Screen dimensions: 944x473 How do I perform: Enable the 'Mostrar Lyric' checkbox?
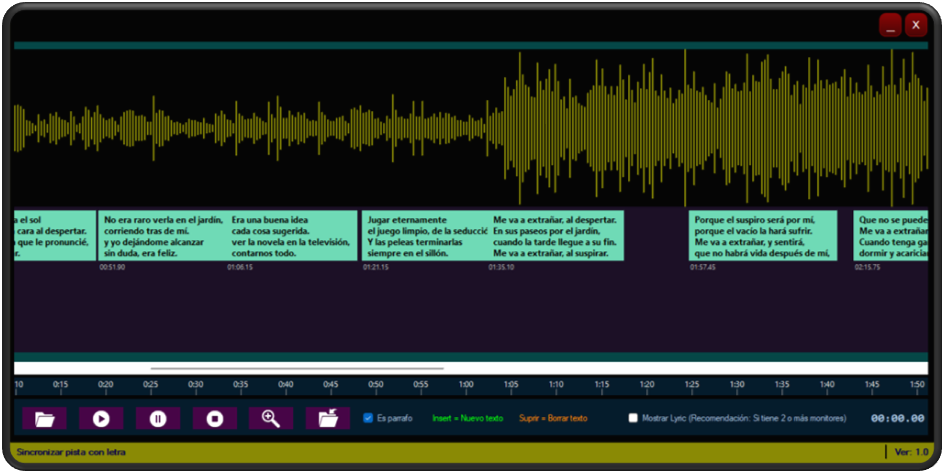coord(633,418)
